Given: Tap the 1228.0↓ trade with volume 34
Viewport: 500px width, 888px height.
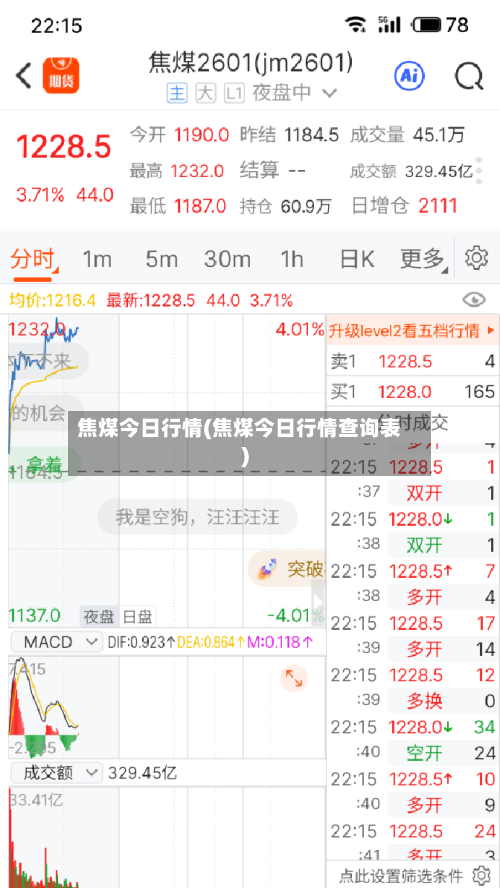Looking at the screenshot, I should coord(413,727).
